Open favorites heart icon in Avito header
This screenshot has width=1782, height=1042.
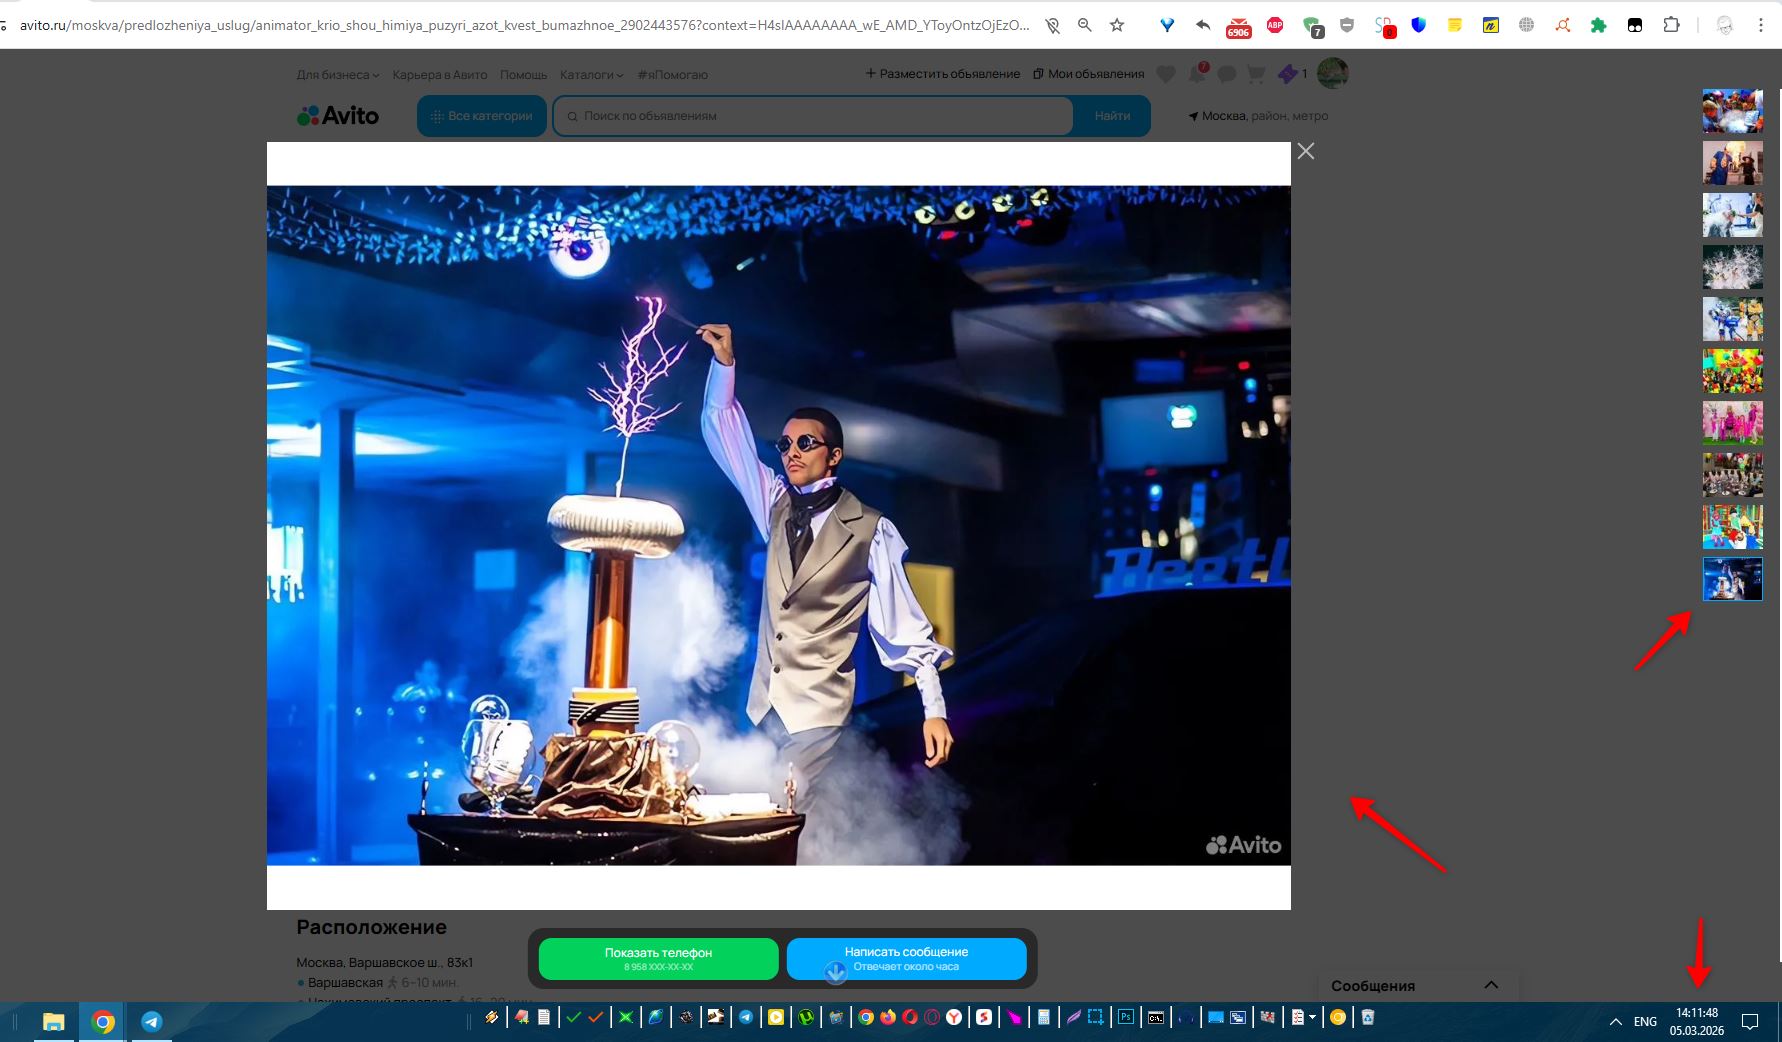(x=1166, y=74)
